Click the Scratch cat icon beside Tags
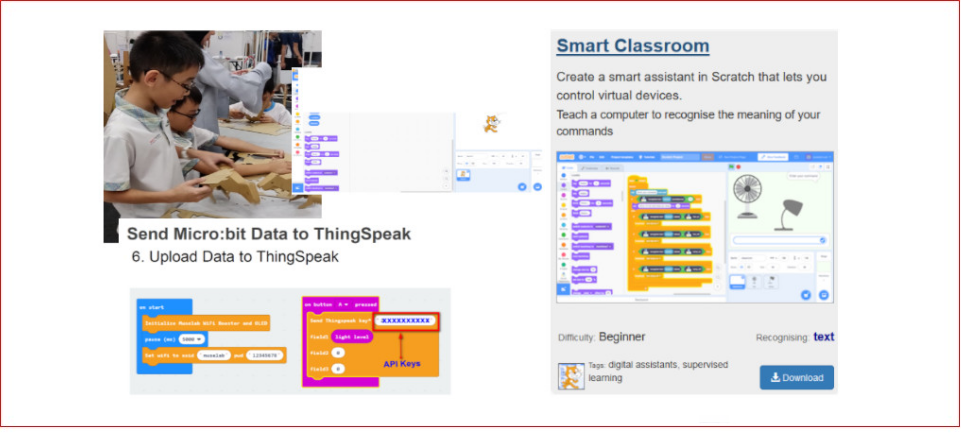Screen dimensions: 966x436 [570, 376]
